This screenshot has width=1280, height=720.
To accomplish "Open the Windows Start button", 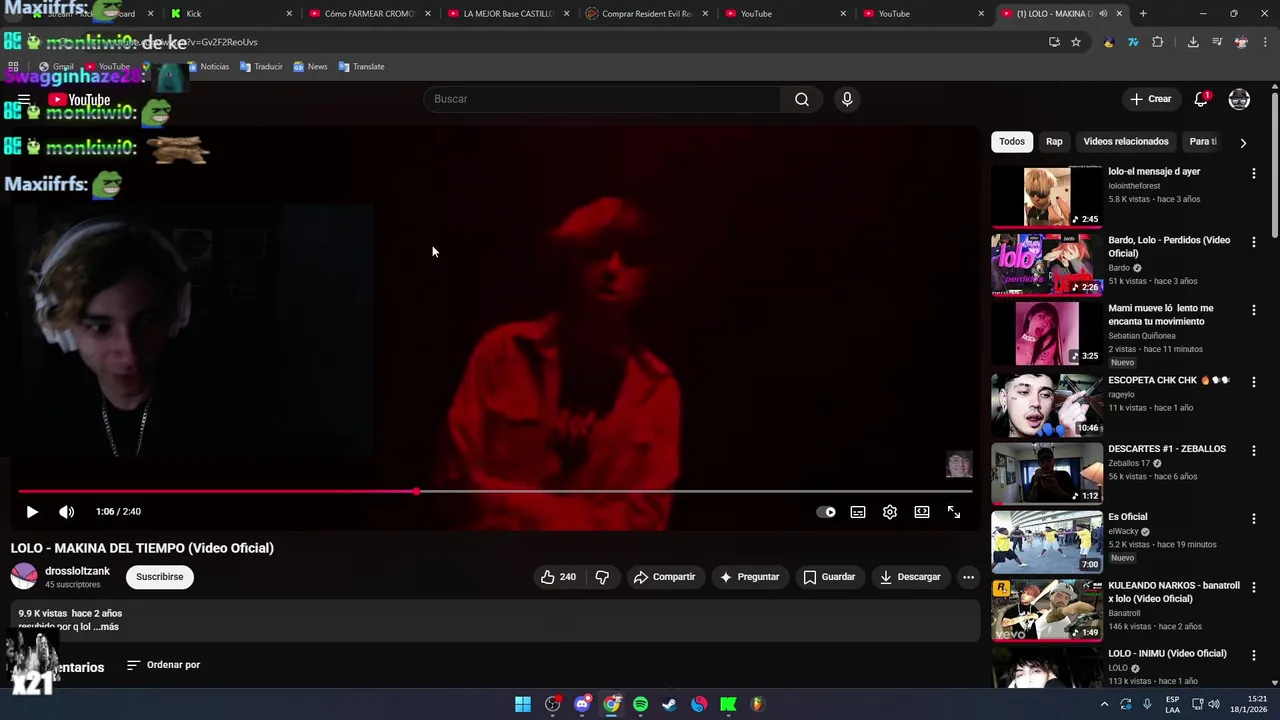I will (x=523, y=704).
